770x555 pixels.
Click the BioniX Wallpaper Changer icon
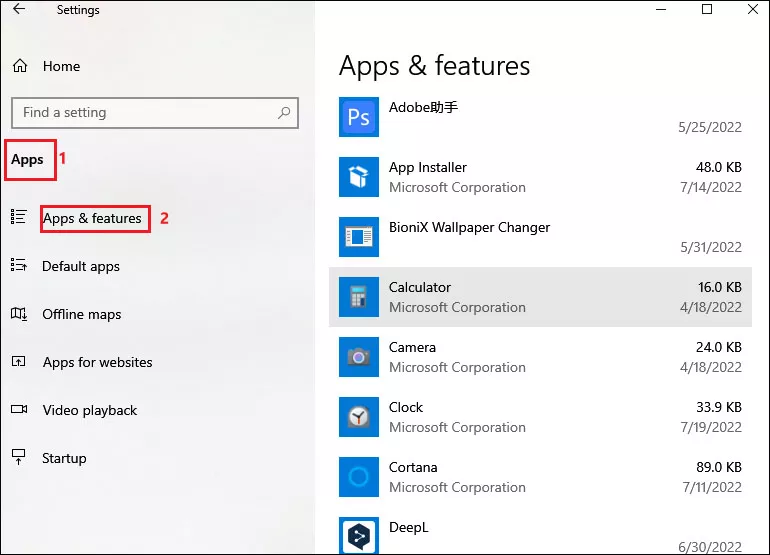pos(358,237)
